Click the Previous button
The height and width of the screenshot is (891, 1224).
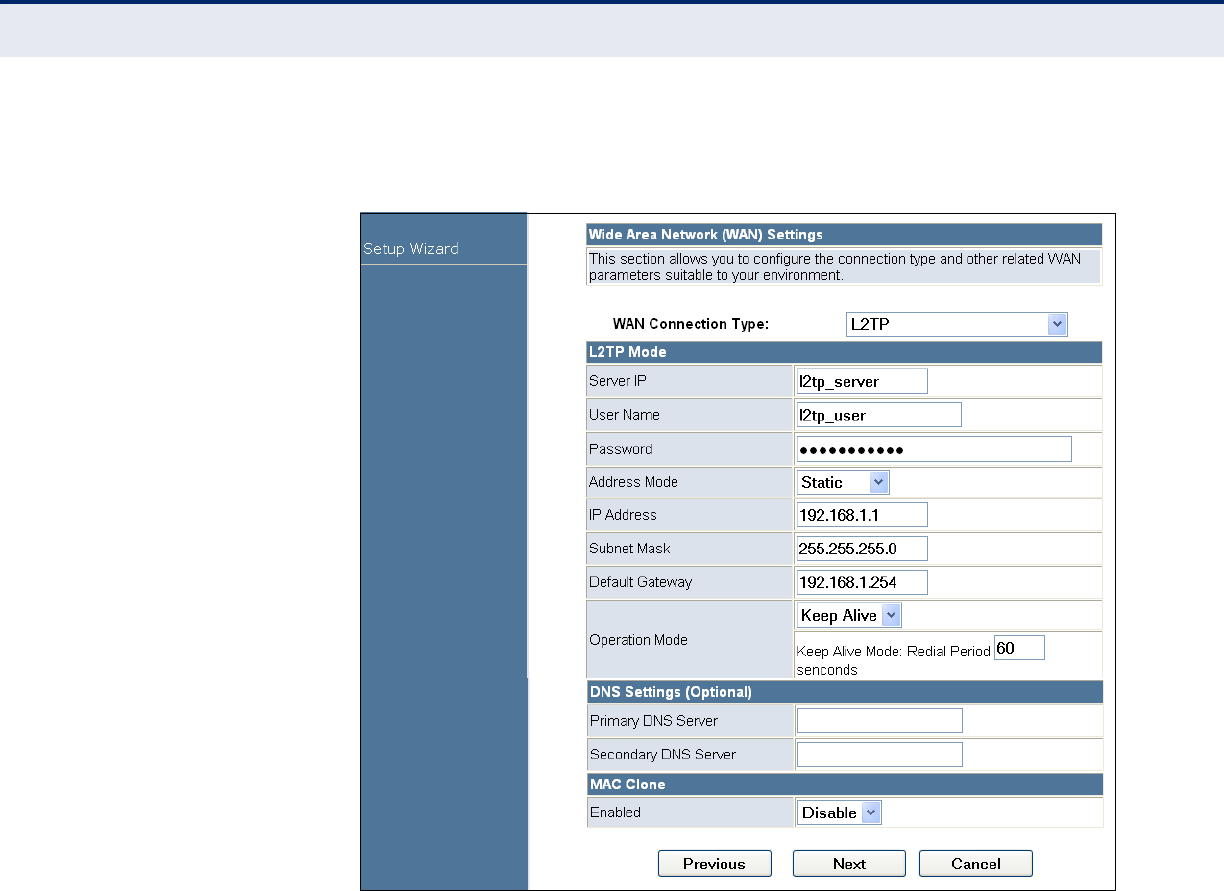point(714,864)
